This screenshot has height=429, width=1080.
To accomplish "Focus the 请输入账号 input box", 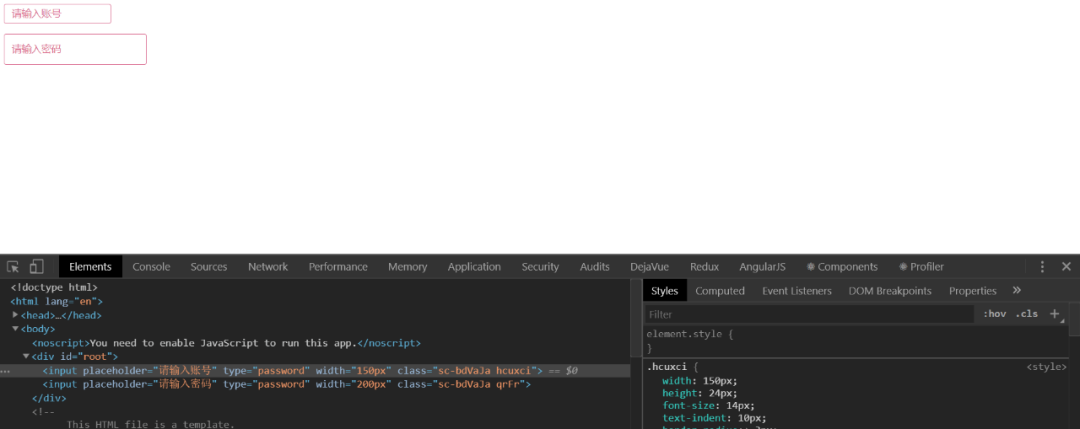I will click(58, 14).
